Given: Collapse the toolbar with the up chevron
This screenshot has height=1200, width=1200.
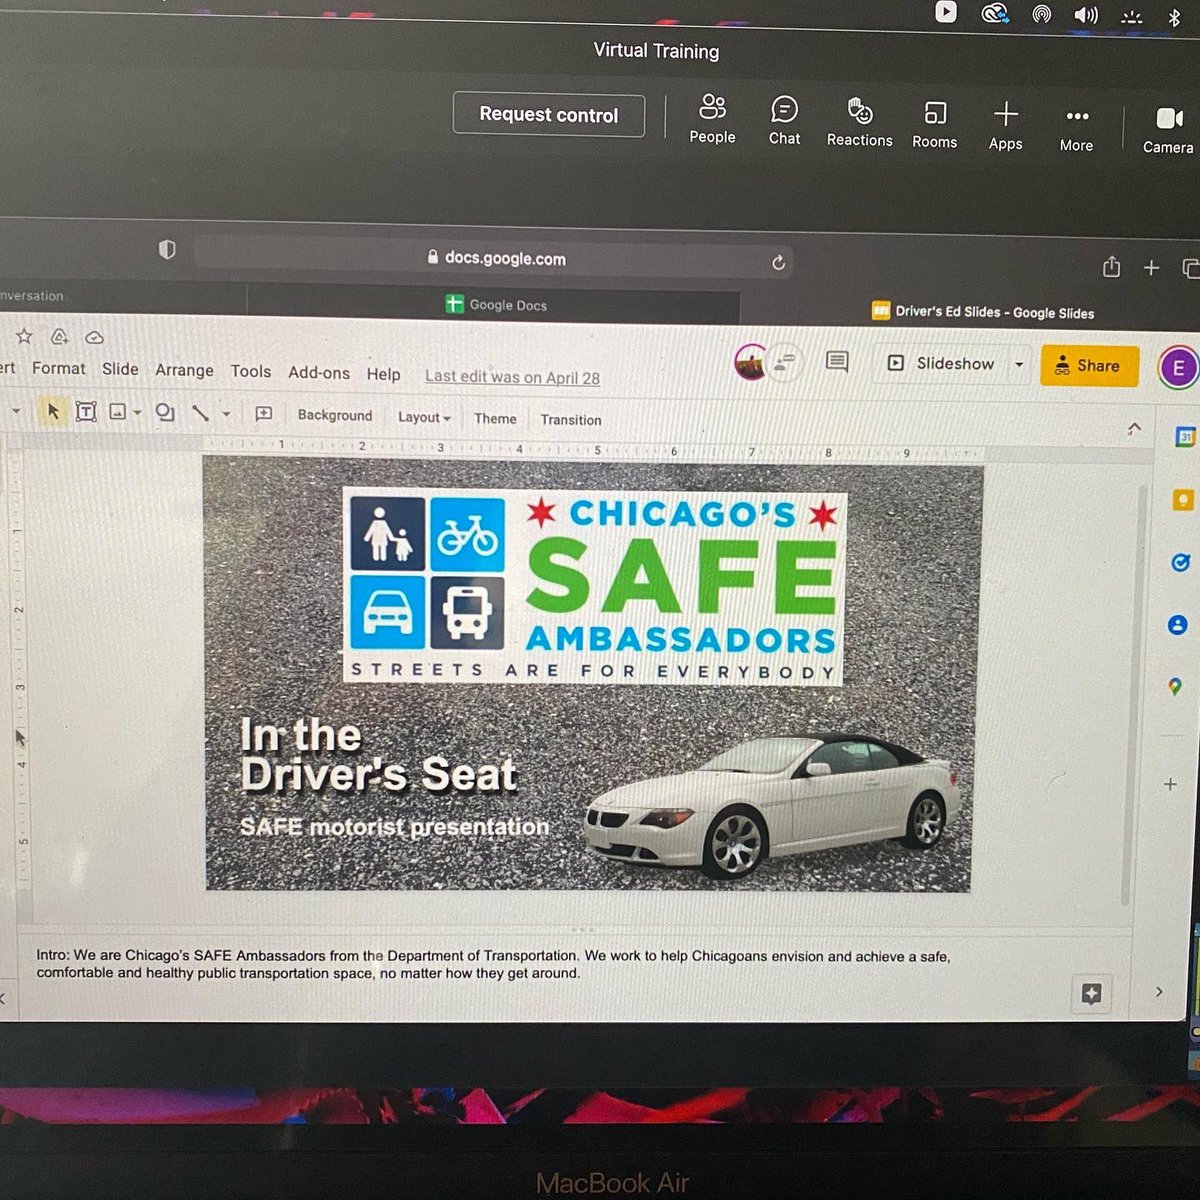Looking at the screenshot, I should (1134, 428).
